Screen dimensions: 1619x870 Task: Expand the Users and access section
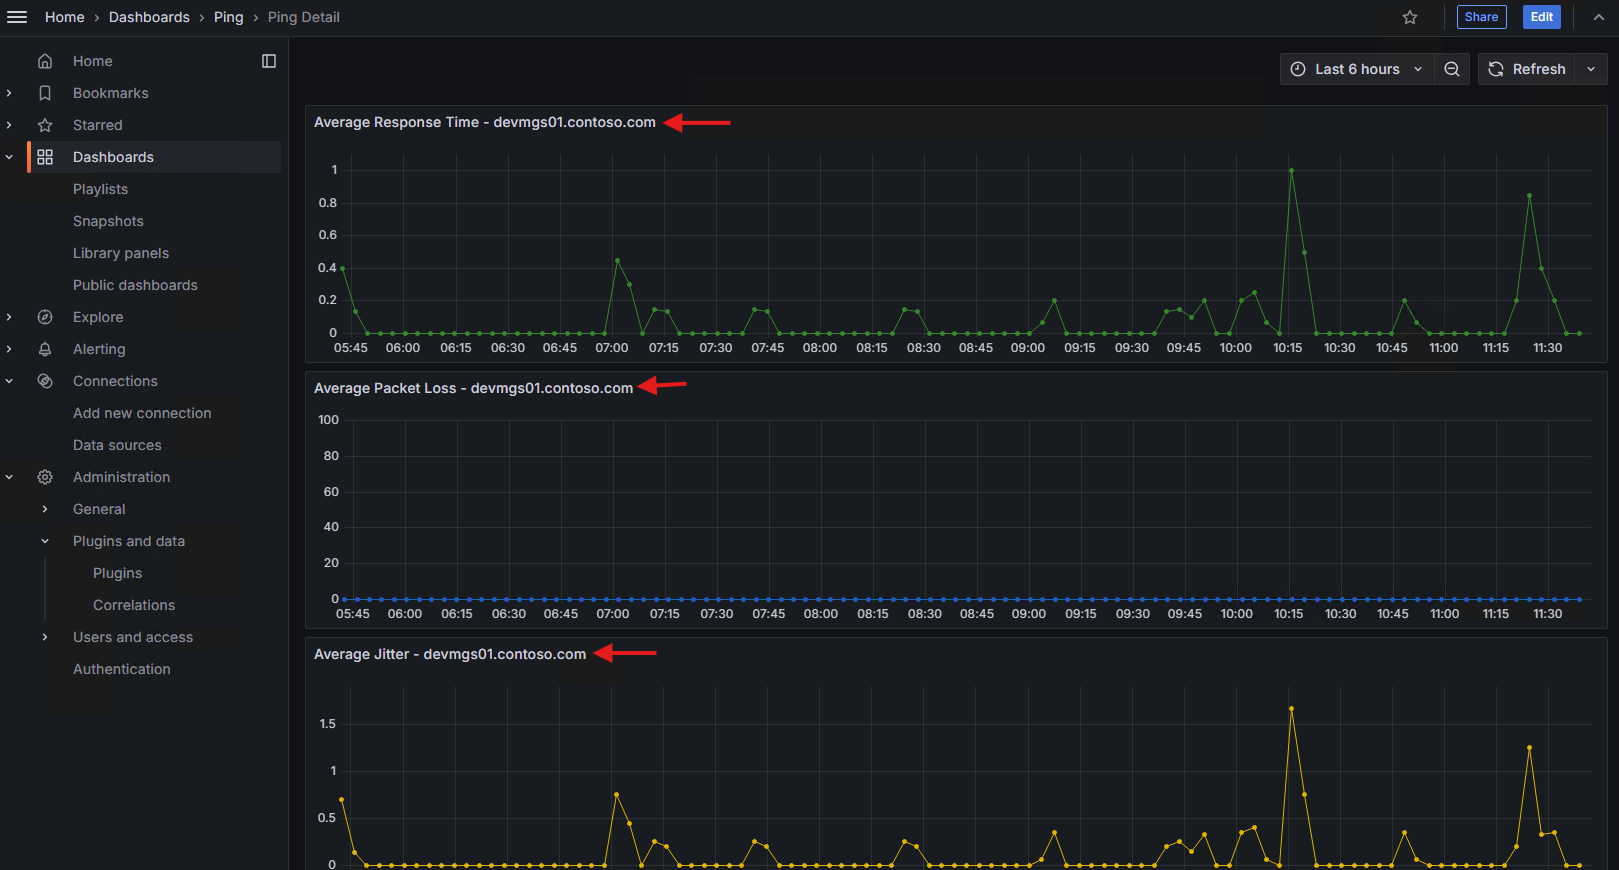coord(45,637)
